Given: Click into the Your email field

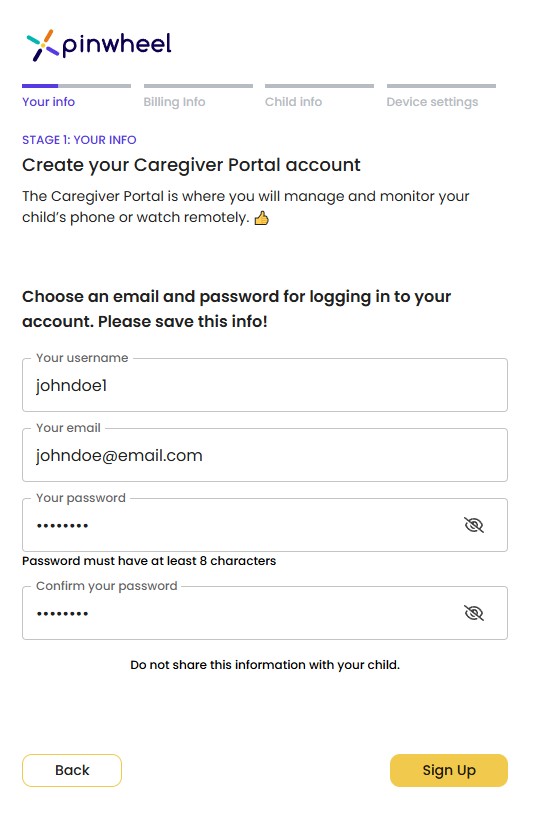Looking at the screenshot, I should [x=265, y=455].
